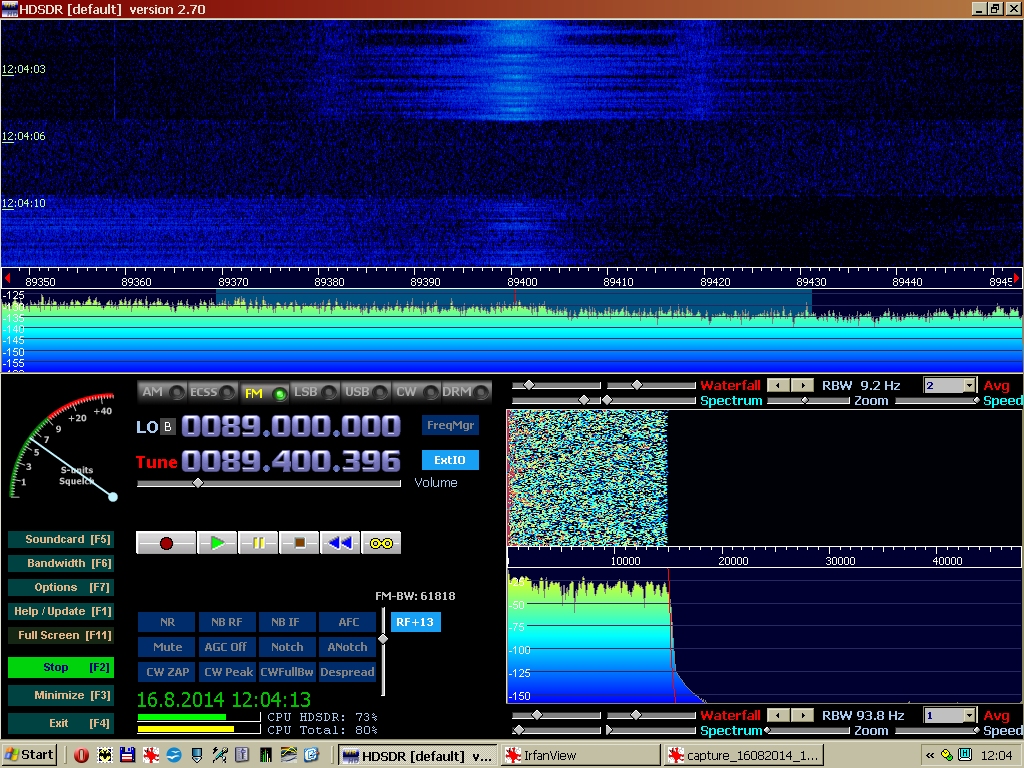Click Minimize [F3] button
The width and height of the screenshot is (1024, 768).
[61, 696]
